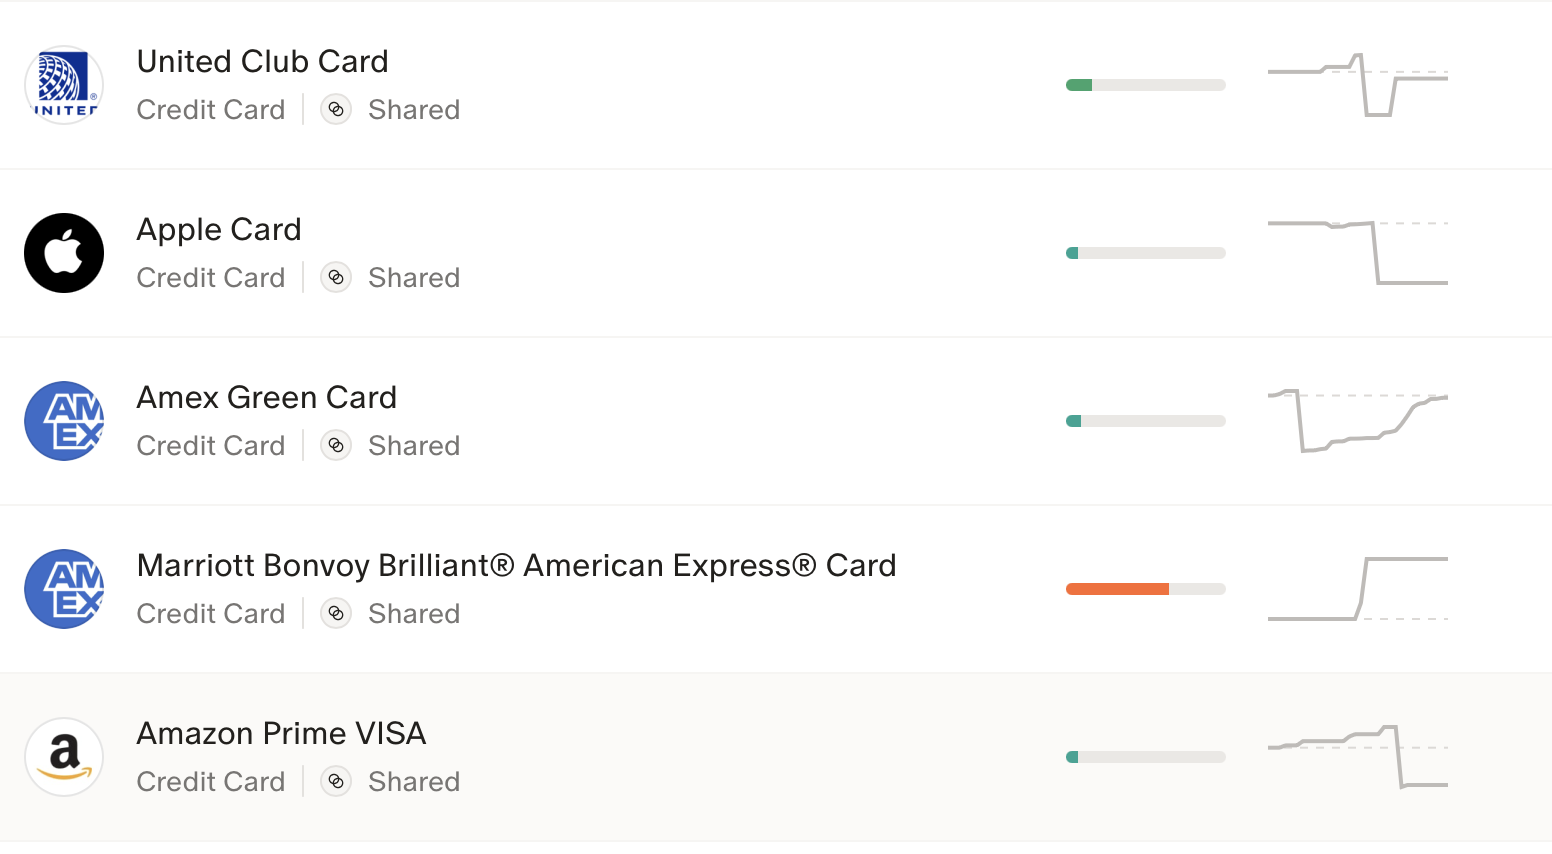Click the Marriott Bonvoy Amex logo
Screen dimensions: 1552x854
click(64, 589)
